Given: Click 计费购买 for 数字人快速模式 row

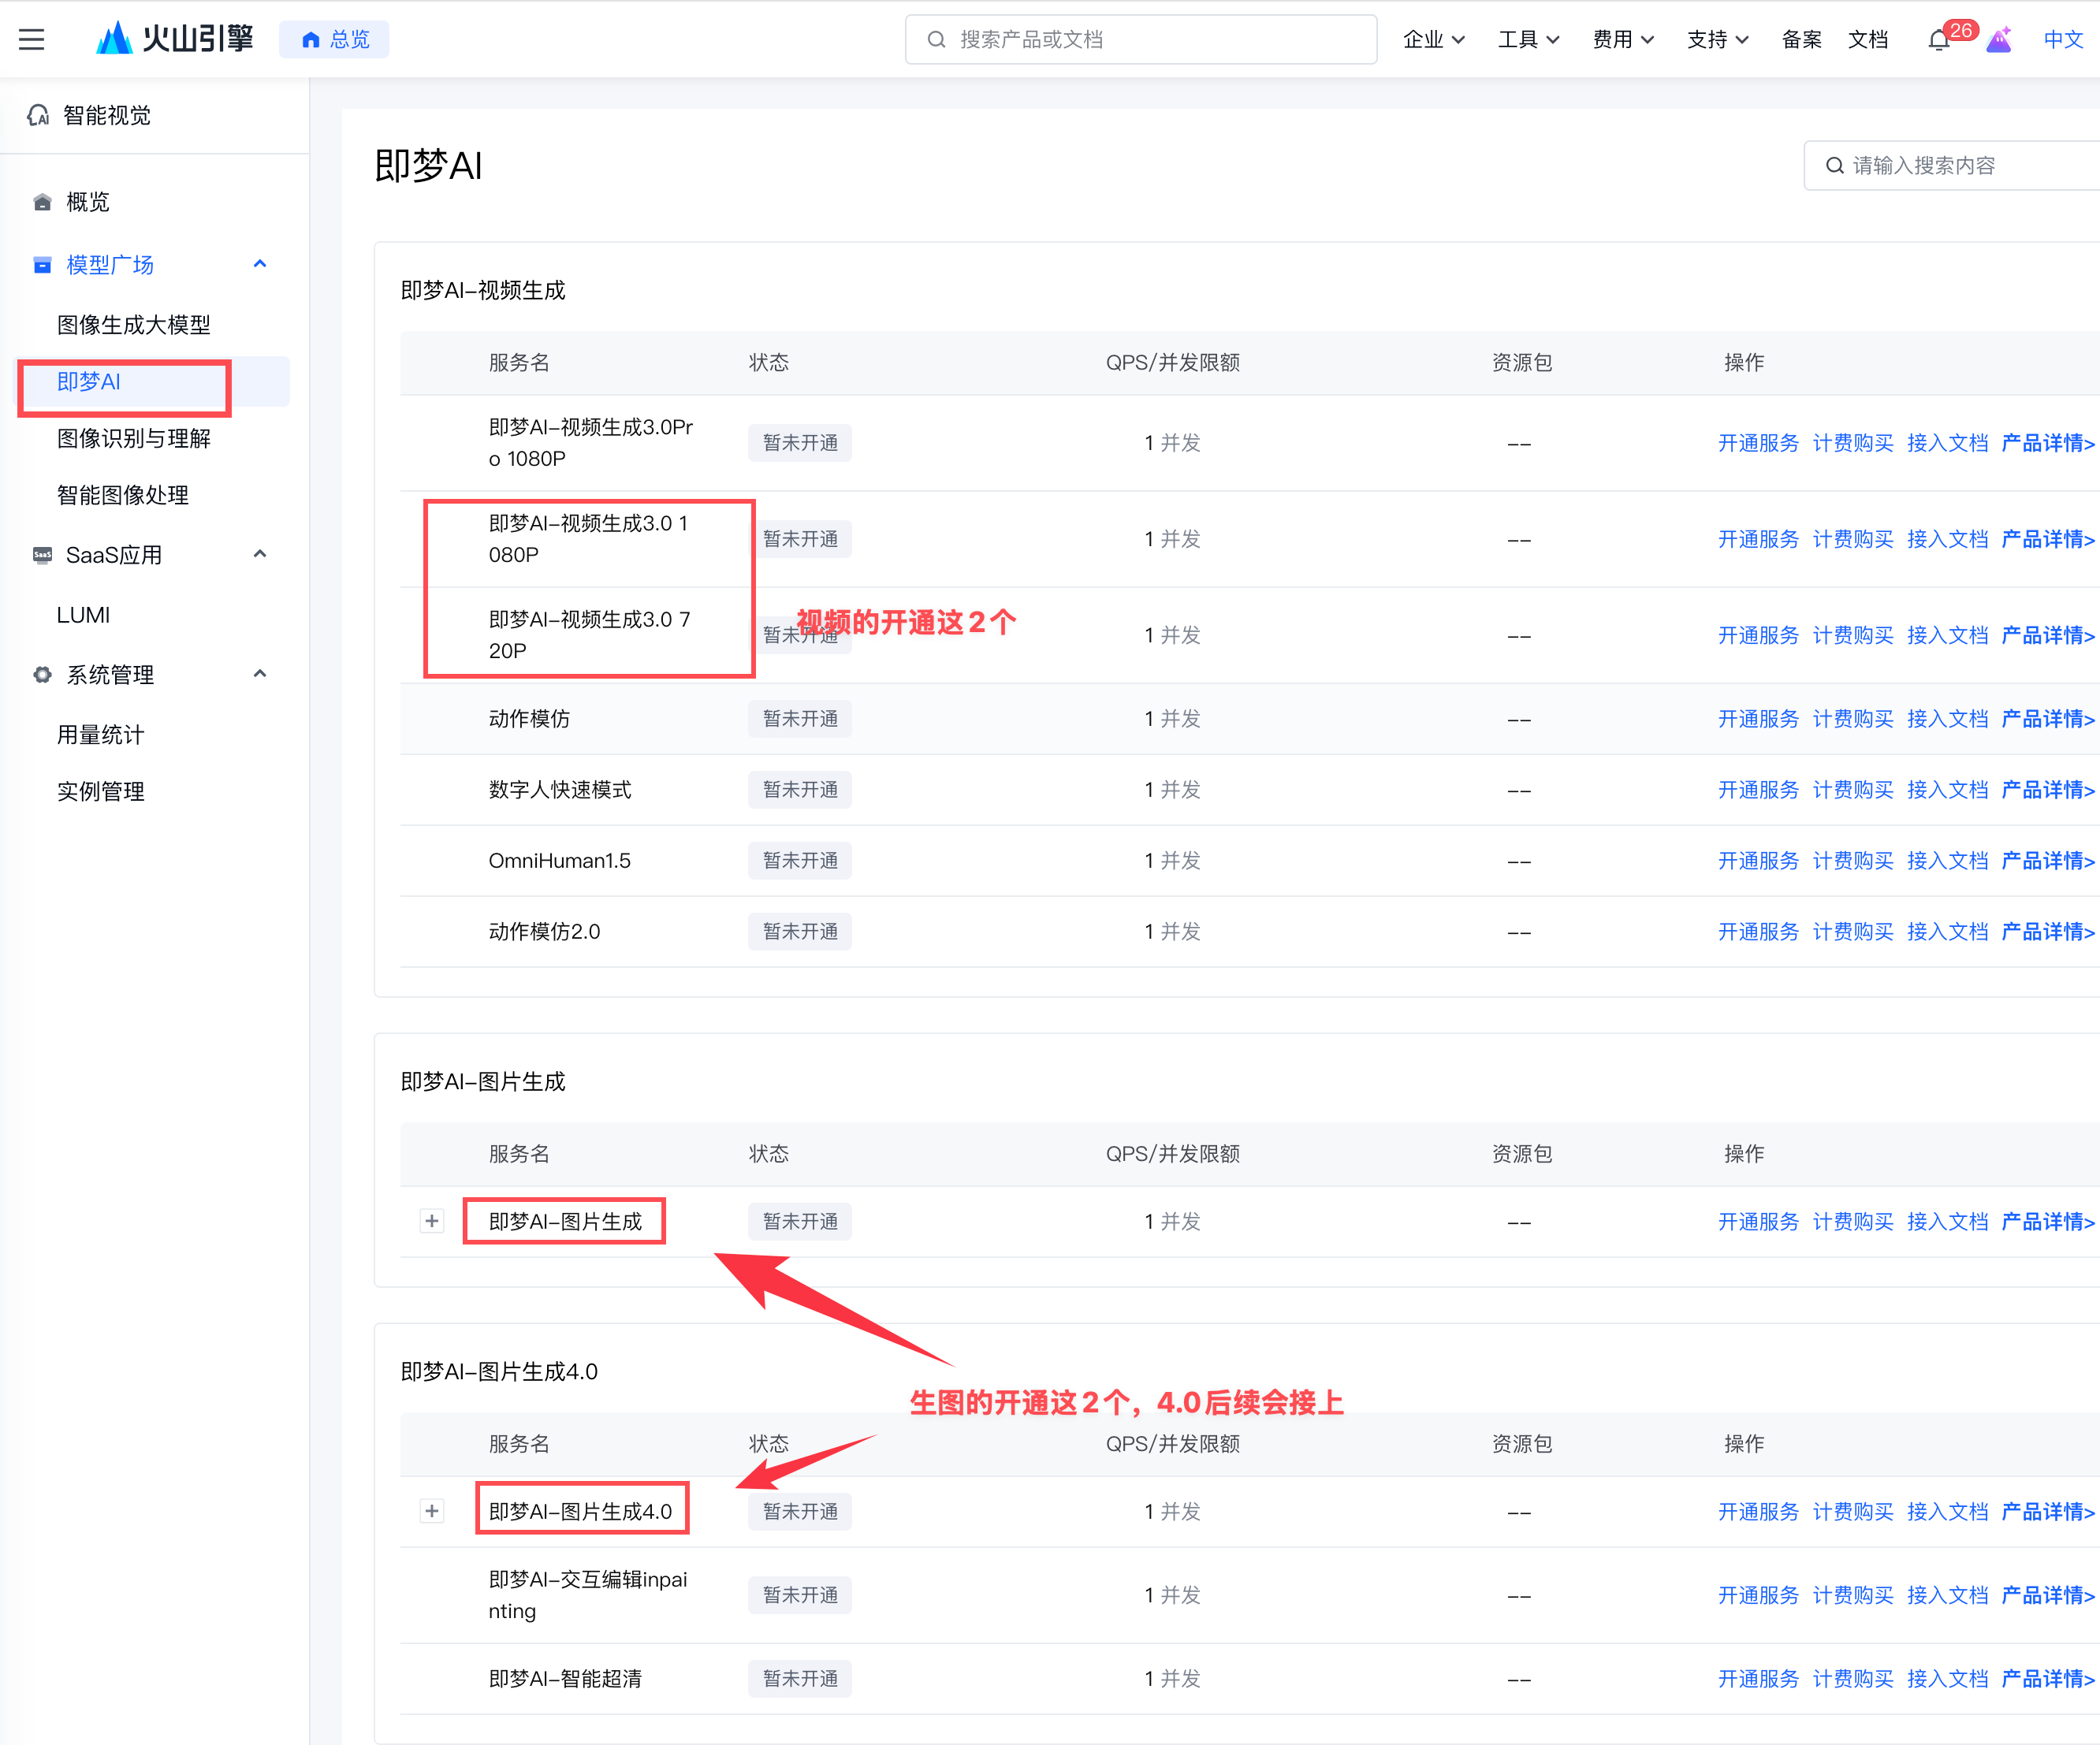Looking at the screenshot, I should point(1853,790).
